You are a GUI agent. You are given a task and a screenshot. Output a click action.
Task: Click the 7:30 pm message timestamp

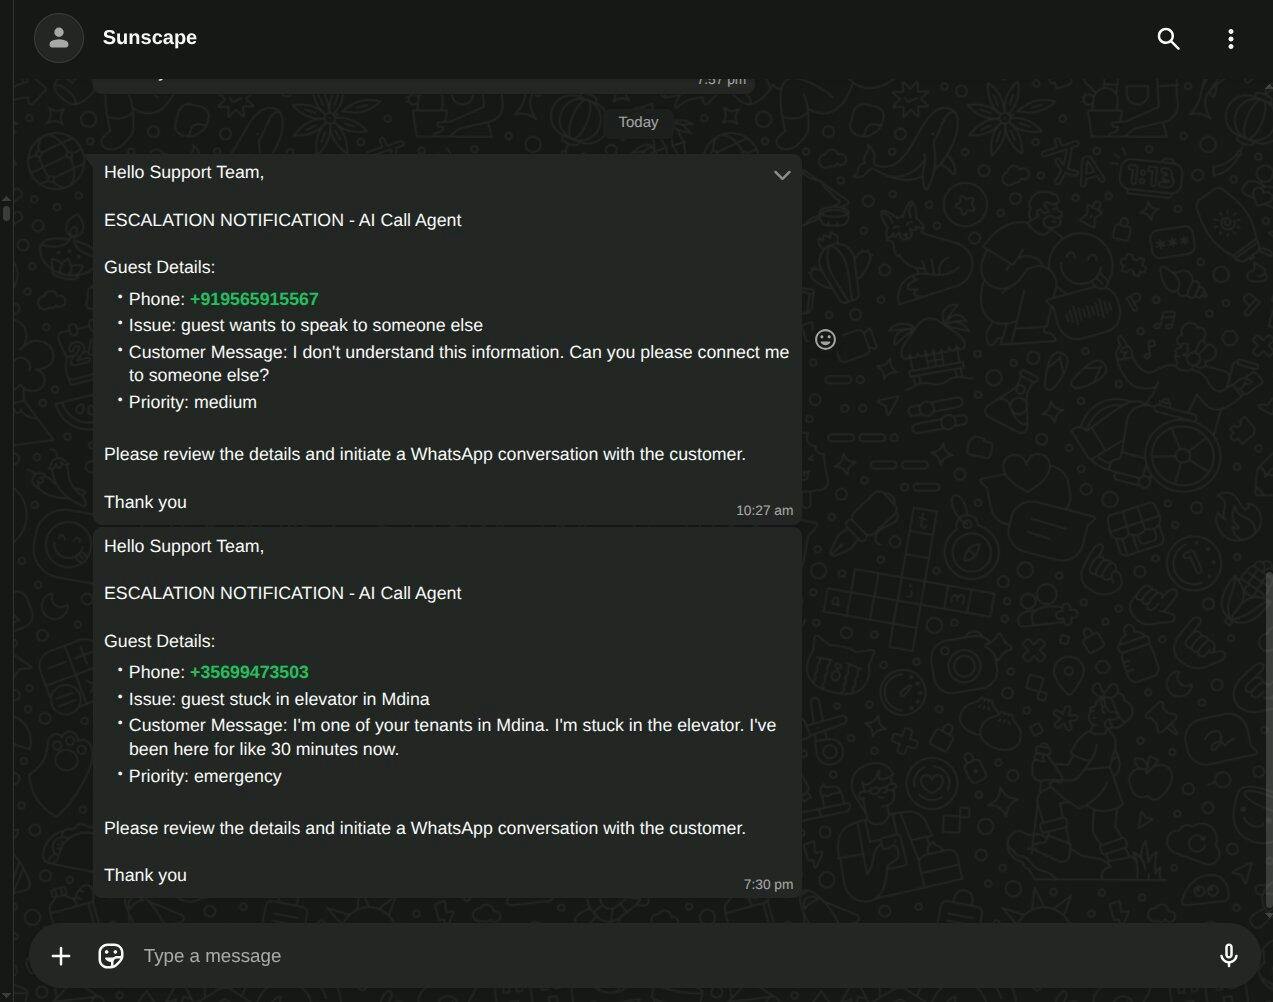point(768,884)
